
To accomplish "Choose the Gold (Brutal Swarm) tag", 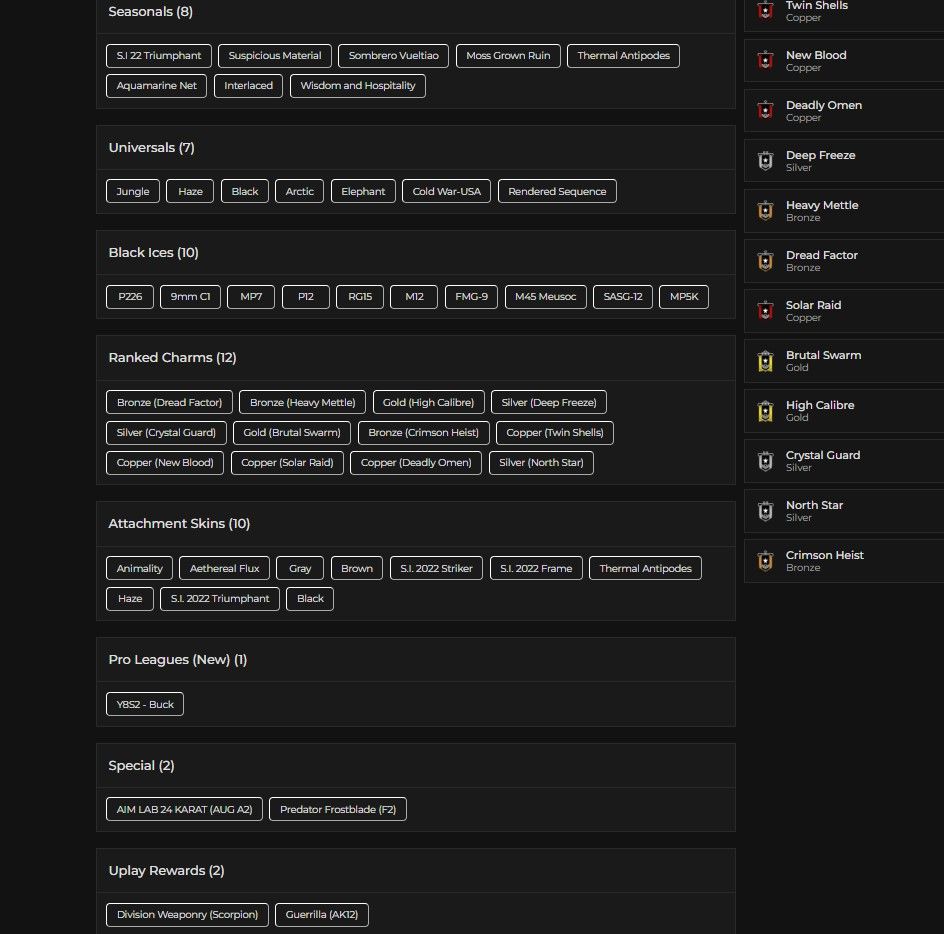I will (x=292, y=432).
